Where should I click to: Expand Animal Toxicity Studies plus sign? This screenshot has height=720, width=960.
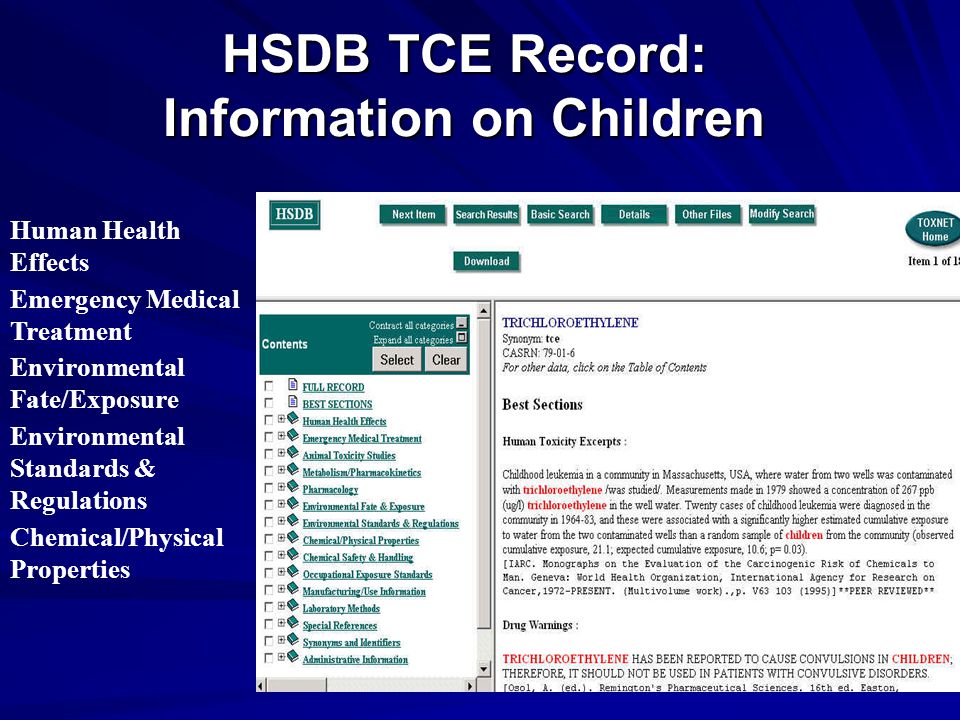coord(281,453)
